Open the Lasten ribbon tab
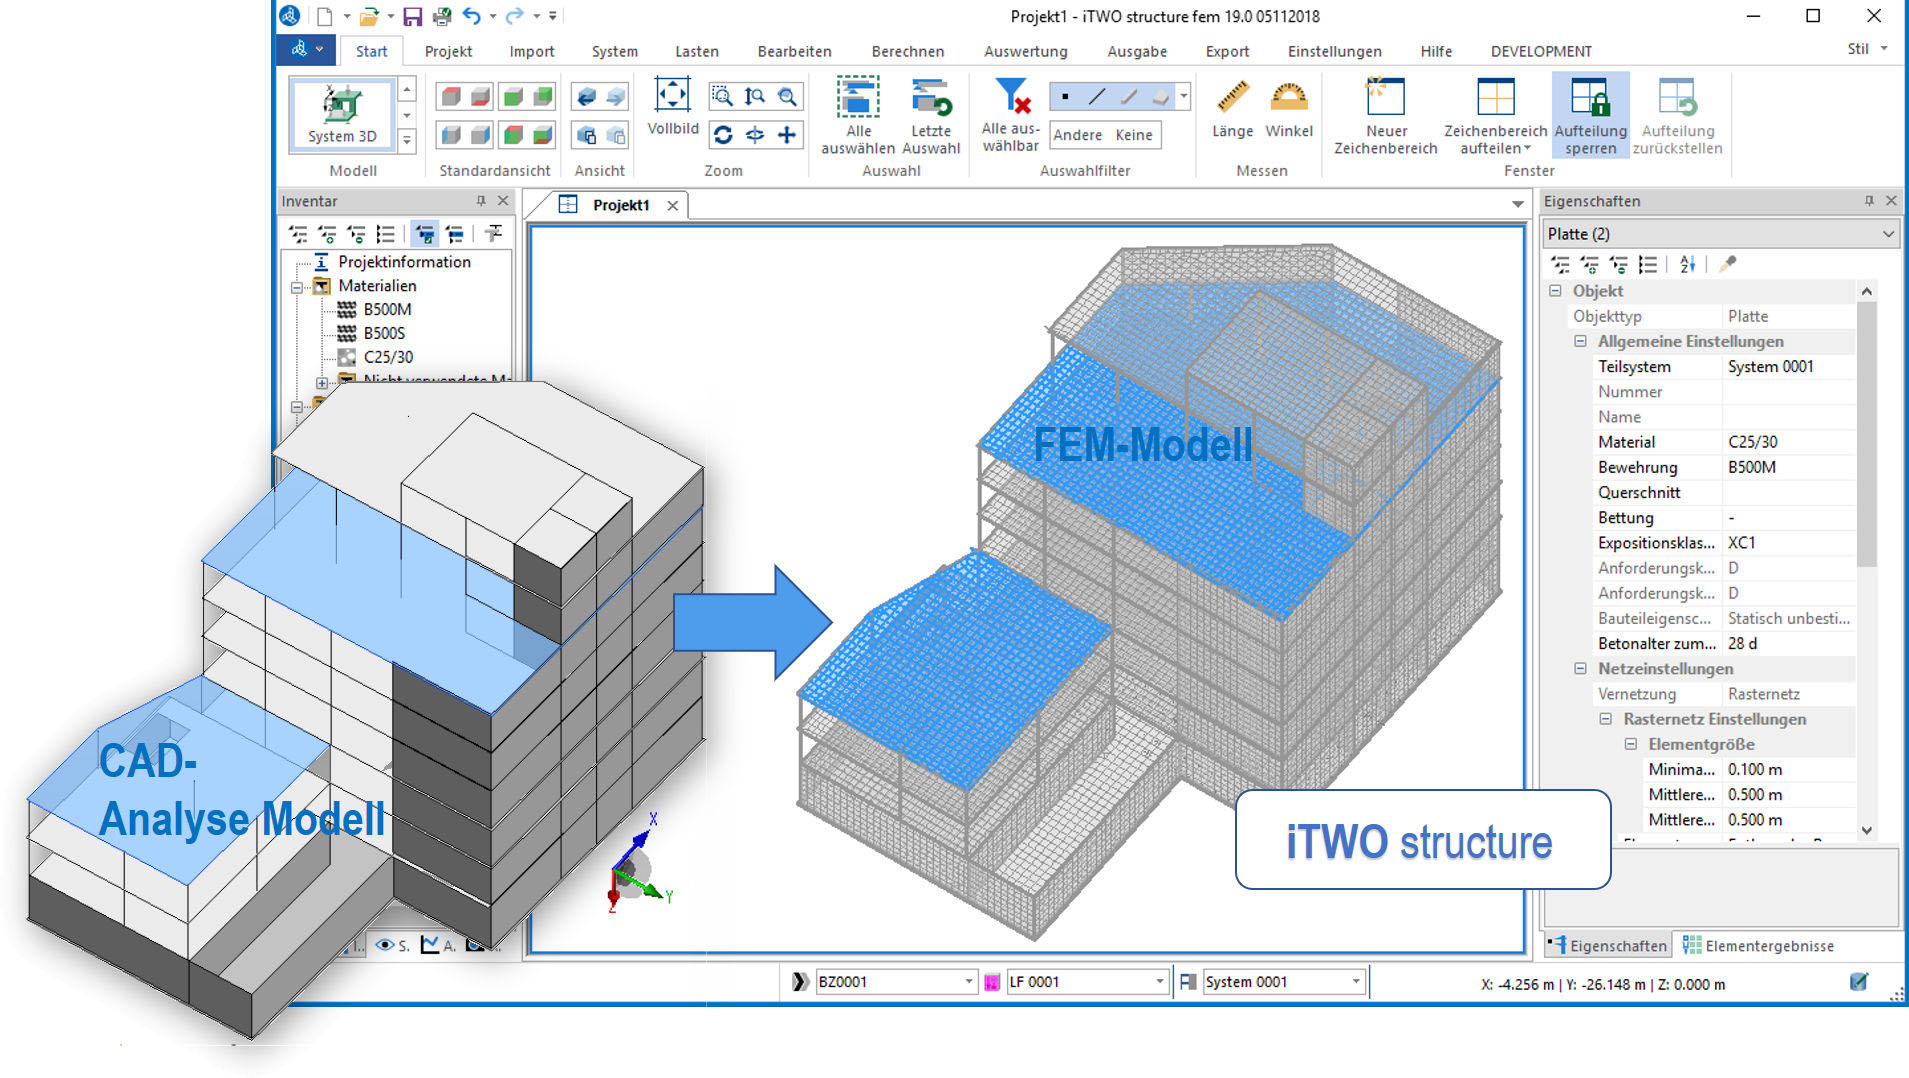Screen dimensions: 1909x1078 (697, 51)
